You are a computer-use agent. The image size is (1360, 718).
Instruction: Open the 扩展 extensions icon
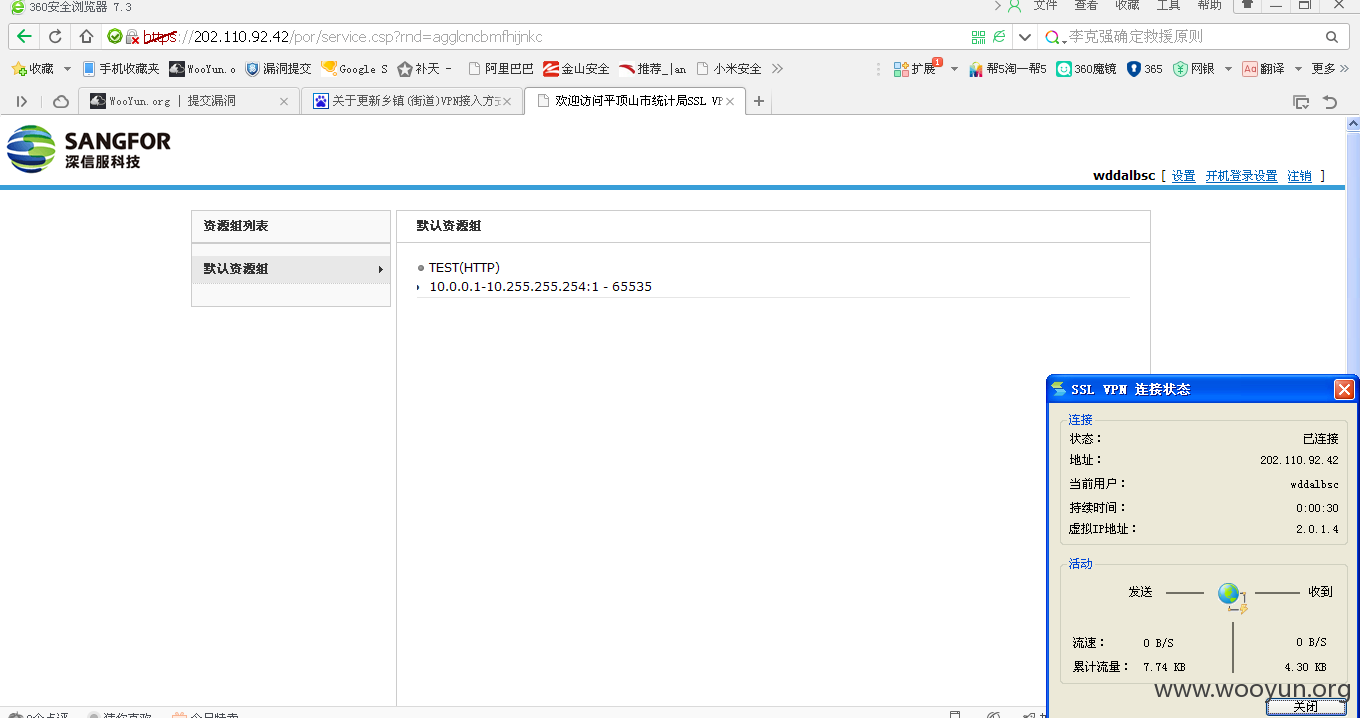(916, 69)
